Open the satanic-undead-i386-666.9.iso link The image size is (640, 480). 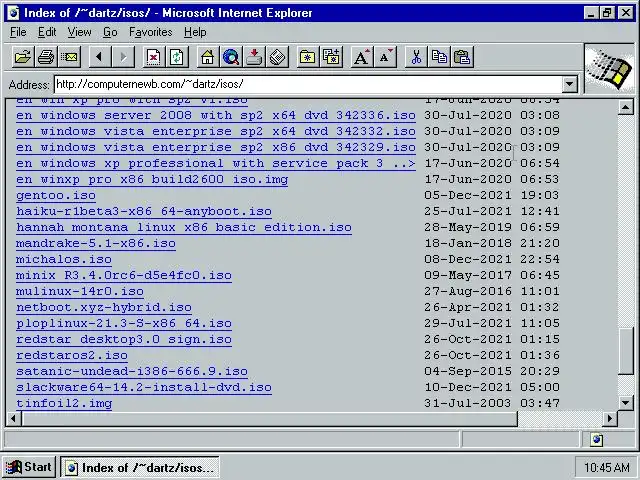(132, 371)
